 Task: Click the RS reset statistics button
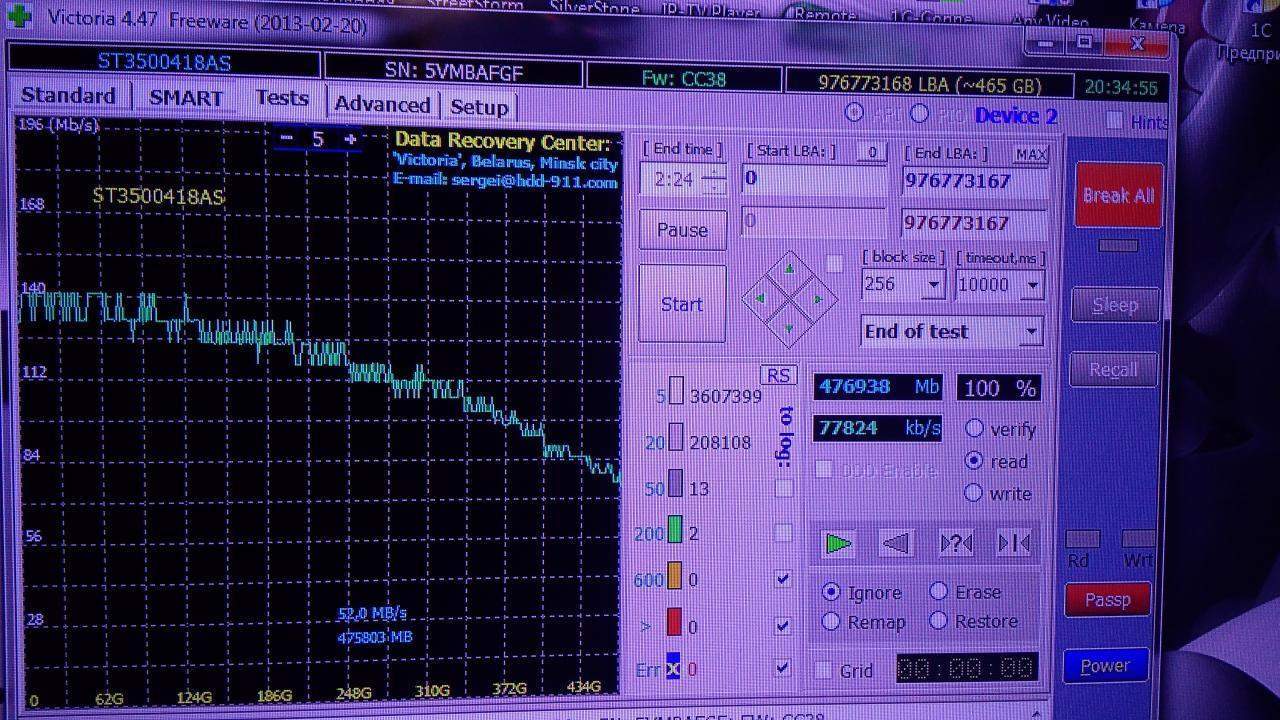click(778, 376)
